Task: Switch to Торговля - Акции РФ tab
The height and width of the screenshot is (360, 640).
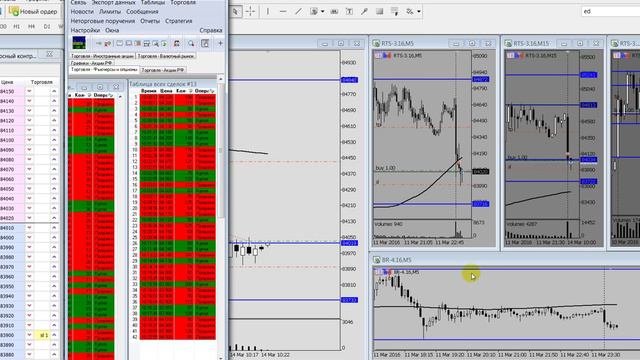Action: 163,70
